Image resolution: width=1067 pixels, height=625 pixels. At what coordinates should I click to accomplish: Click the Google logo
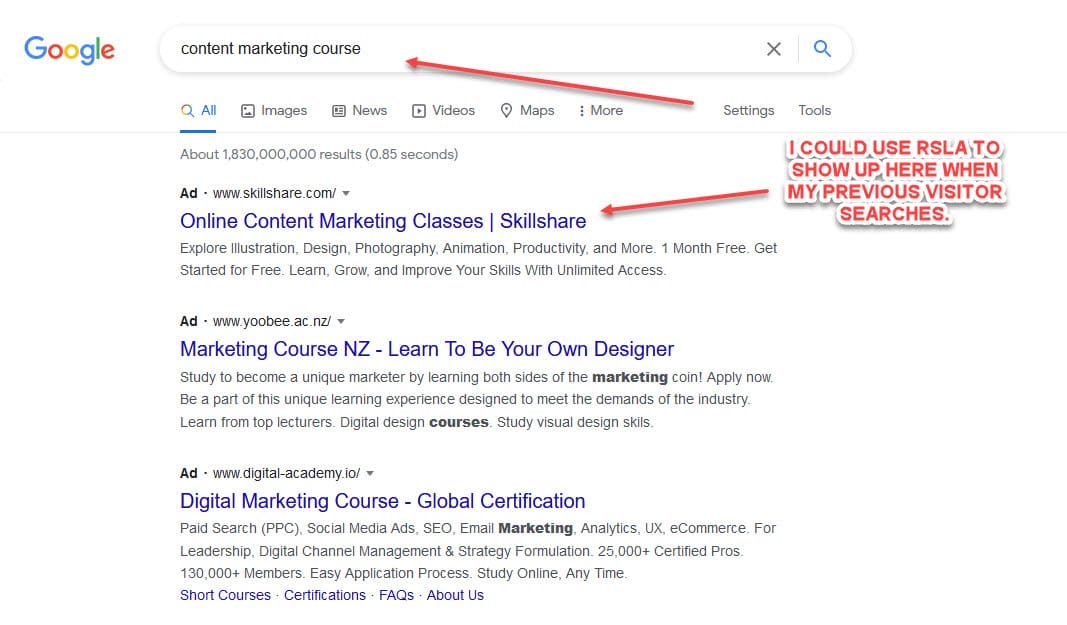pyautogui.click(x=69, y=50)
